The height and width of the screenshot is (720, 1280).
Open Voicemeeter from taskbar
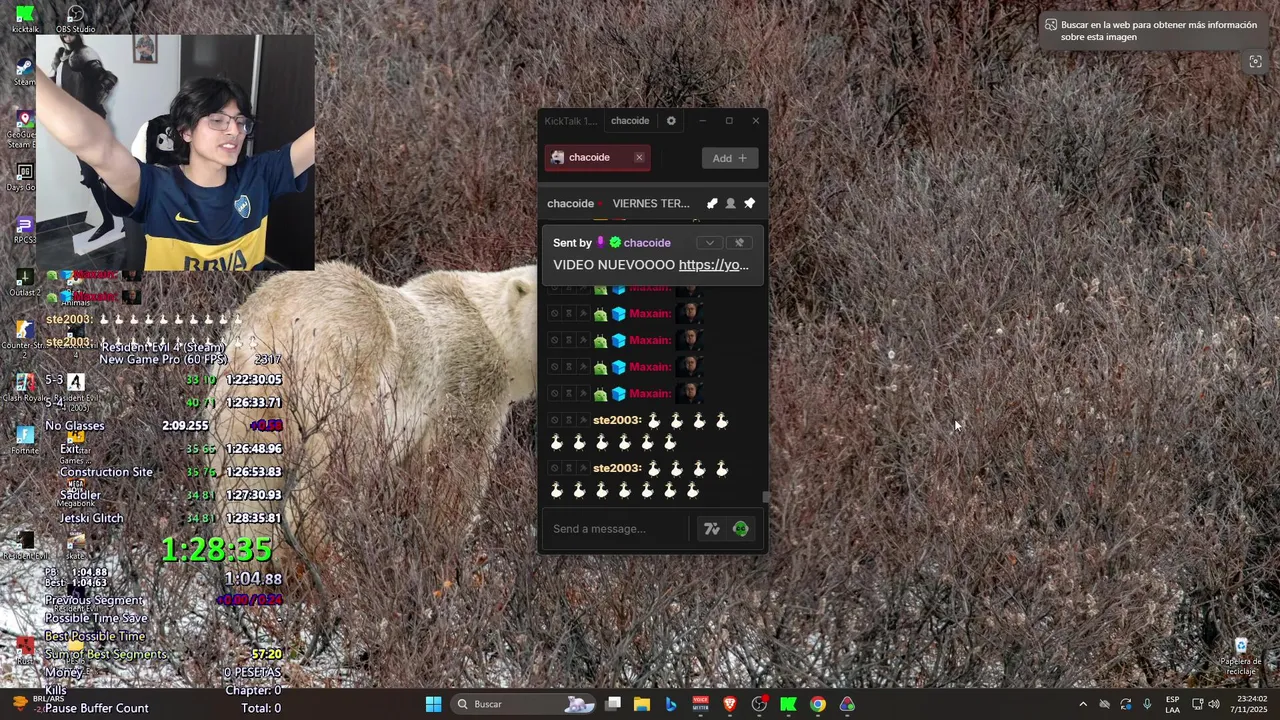click(700, 704)
